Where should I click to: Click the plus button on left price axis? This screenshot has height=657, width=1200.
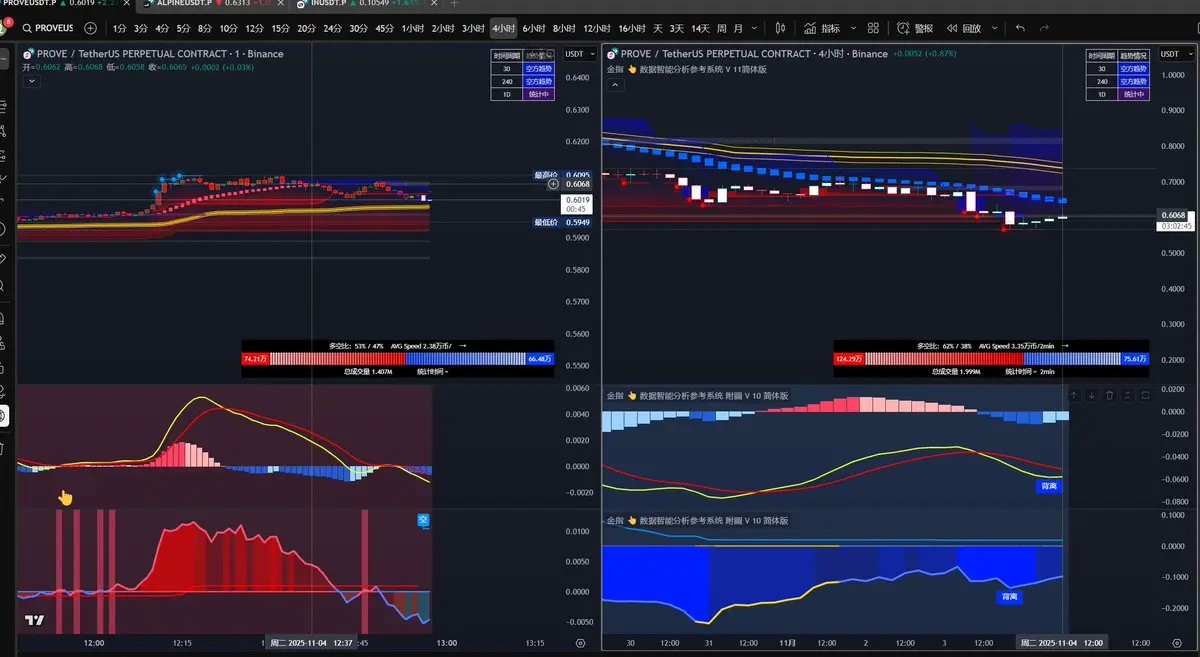(x=553, y=183)
